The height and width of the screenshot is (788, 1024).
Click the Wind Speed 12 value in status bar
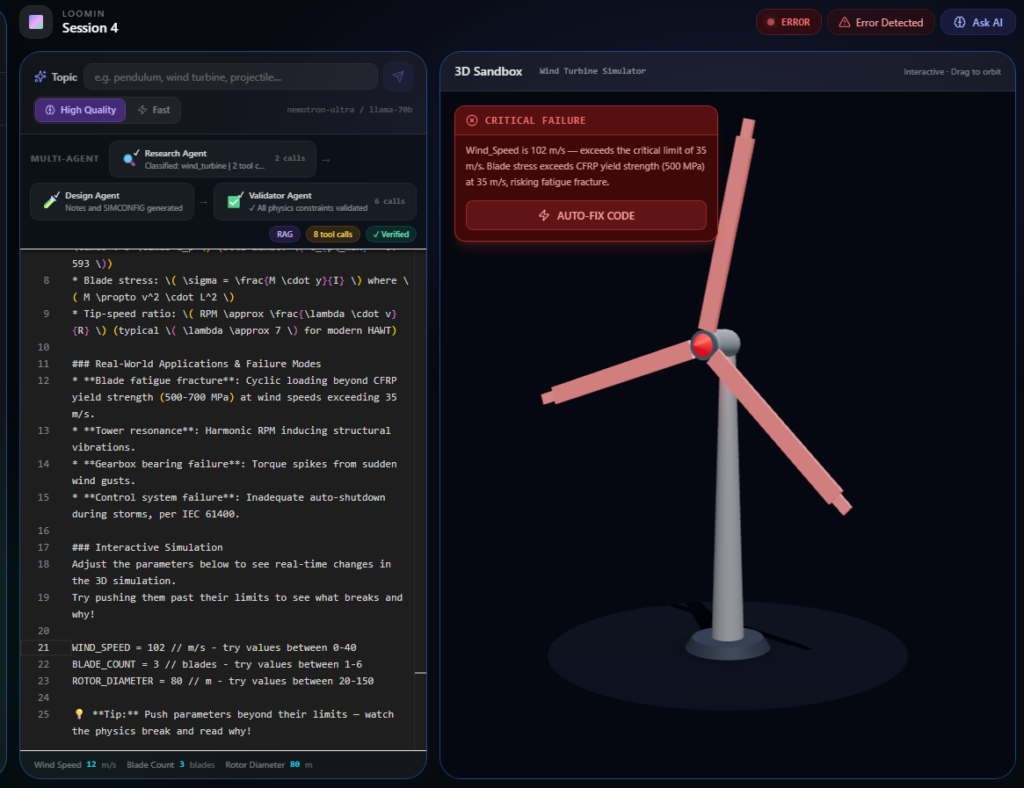89,762
